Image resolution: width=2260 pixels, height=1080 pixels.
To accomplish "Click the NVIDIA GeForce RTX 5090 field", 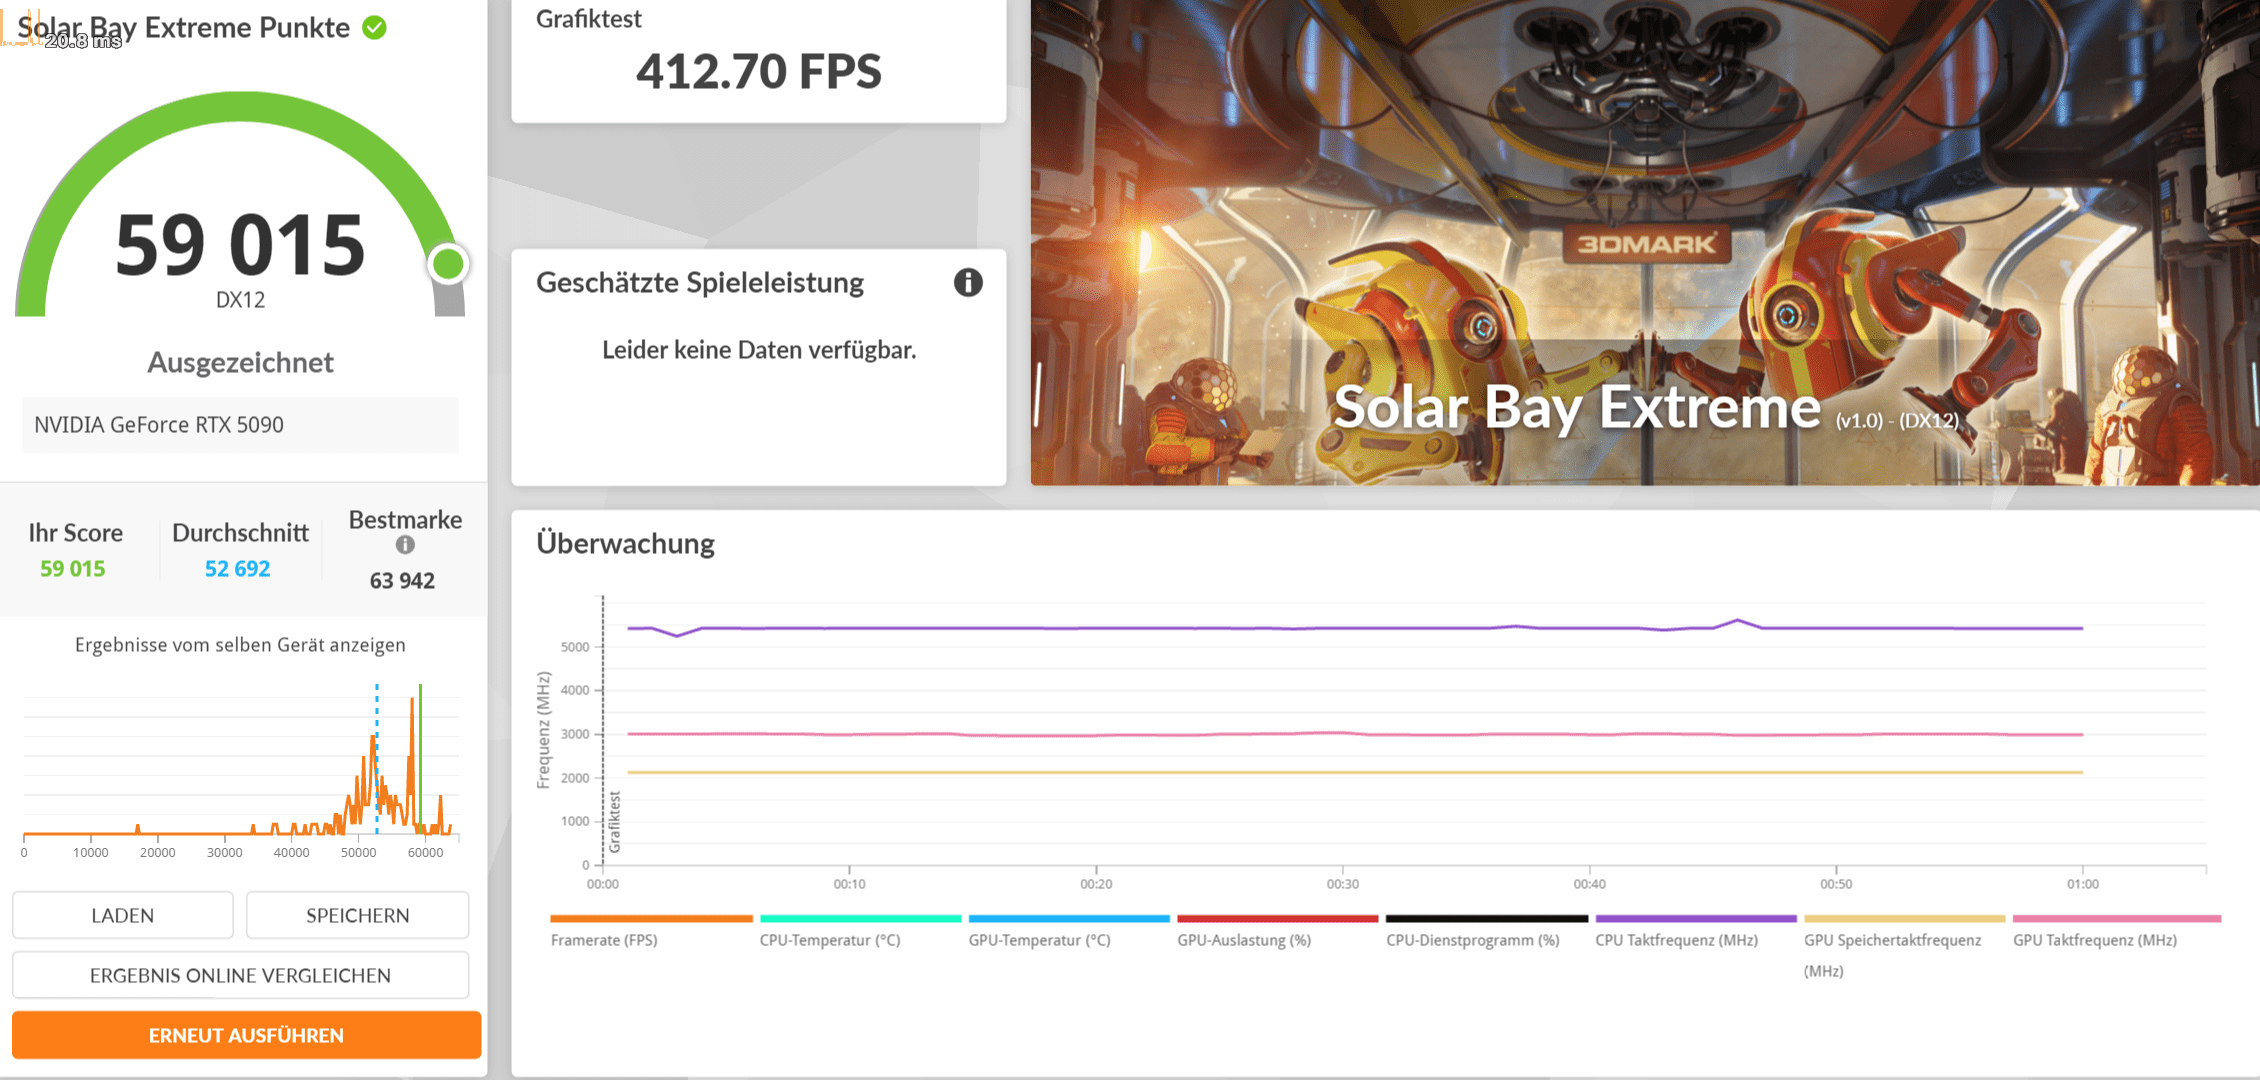I will coord(240,425).
